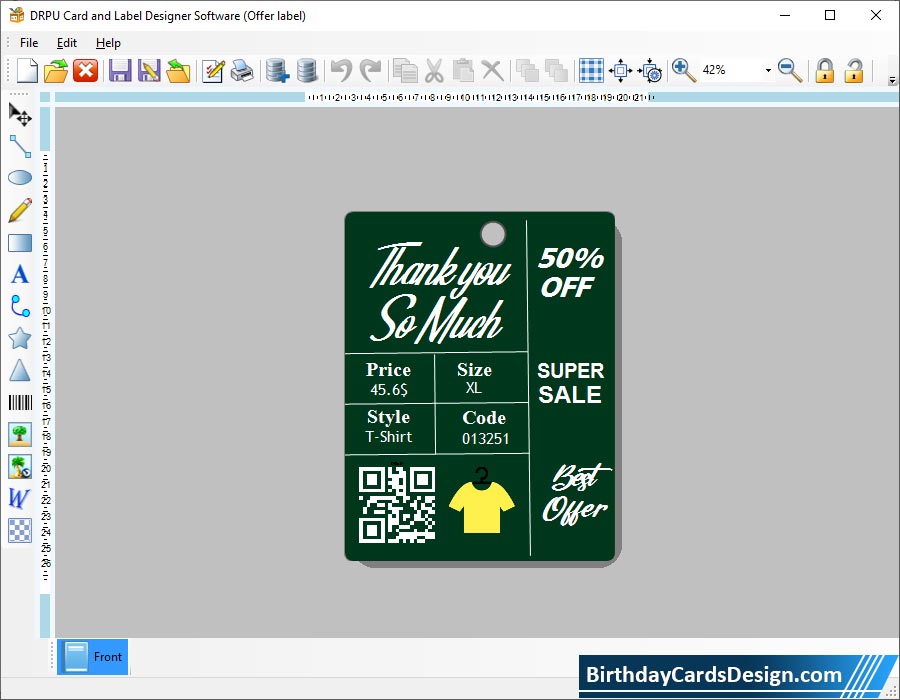Open the Edit menu

coord(67,42)
